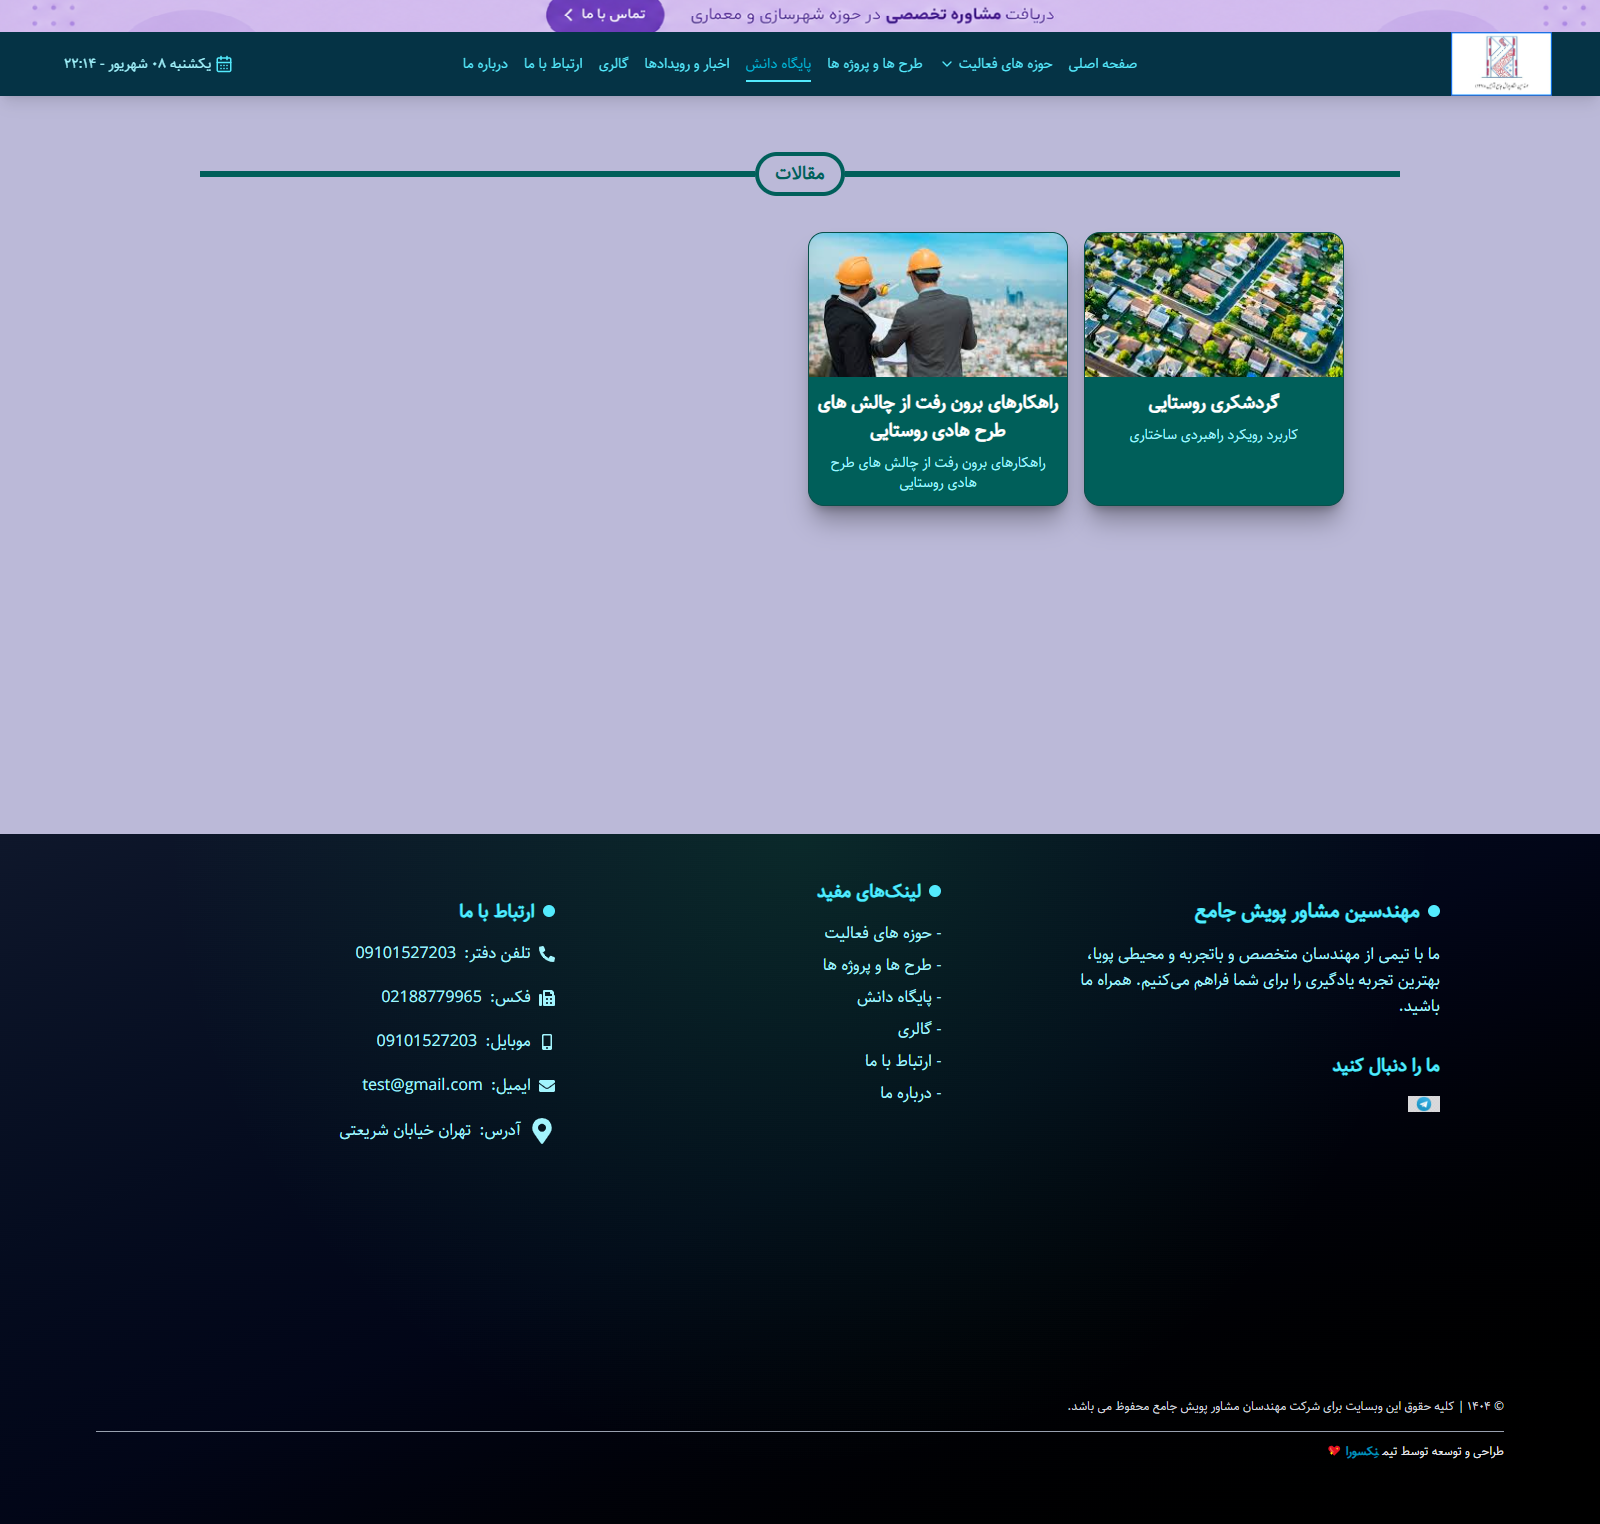Screen dimensions: 1600x1524
Task: Select پایگاه دانش in the top navigation
Action: (778, 64)
